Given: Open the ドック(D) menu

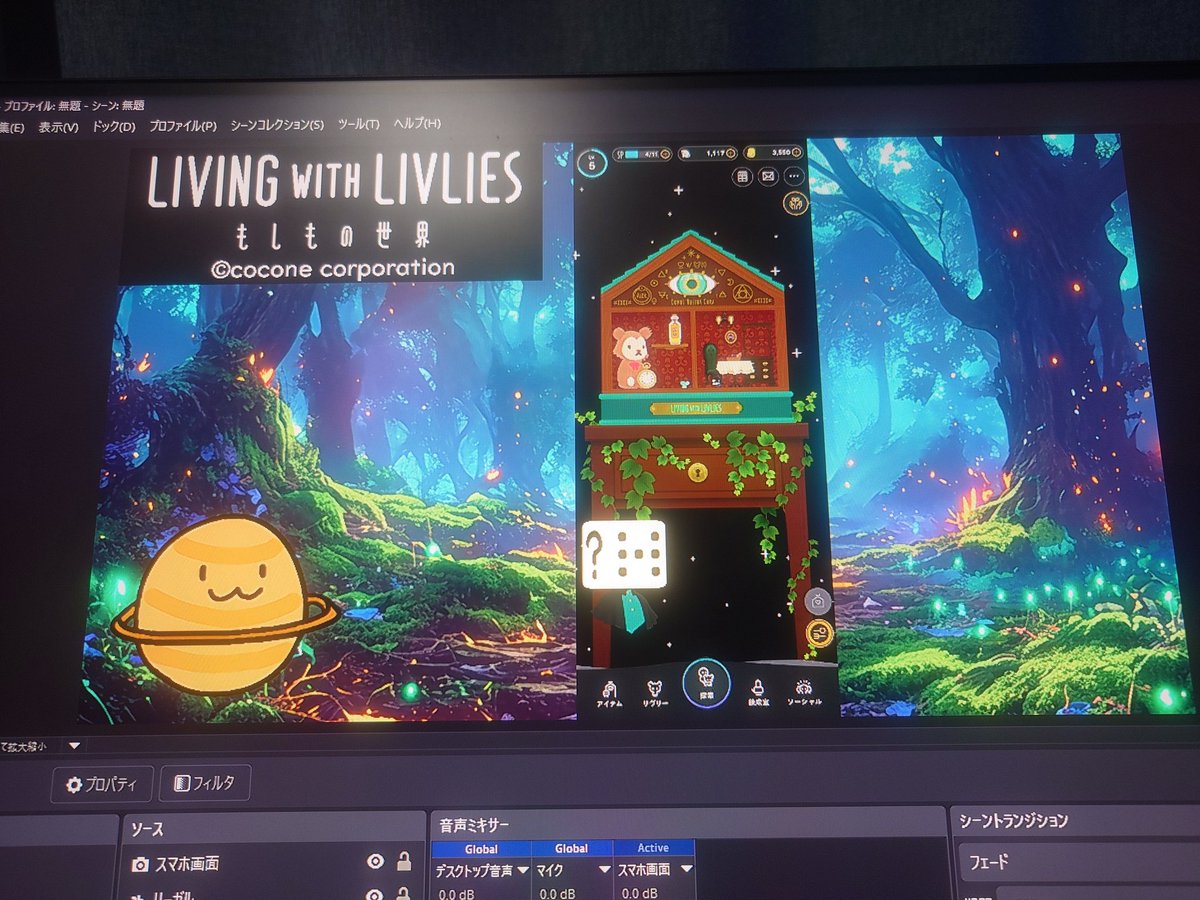Looking at the screenshot, I should [x=113, y=126].
